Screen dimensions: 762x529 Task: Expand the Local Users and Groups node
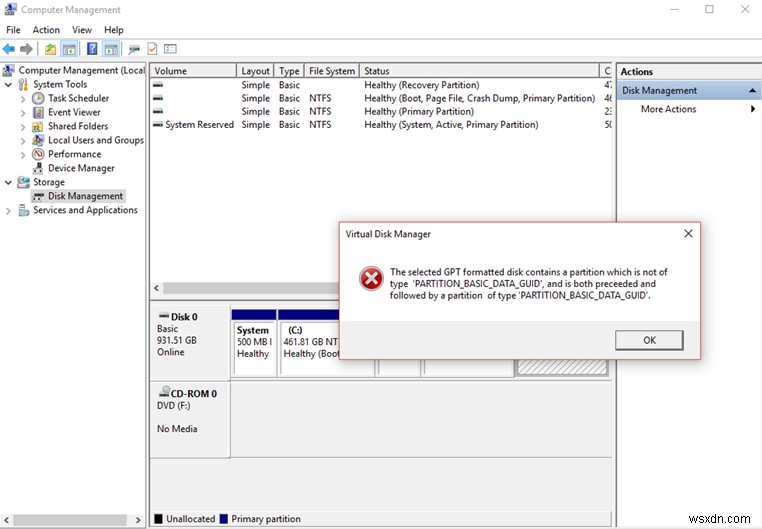click(x=23, y=141)
